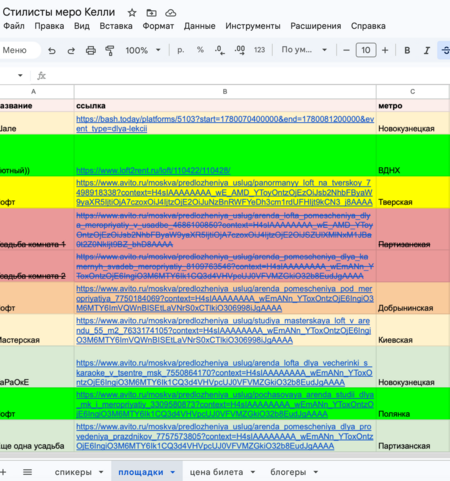Select column B header
Screen dimensions: 450x481
[225, 92]
